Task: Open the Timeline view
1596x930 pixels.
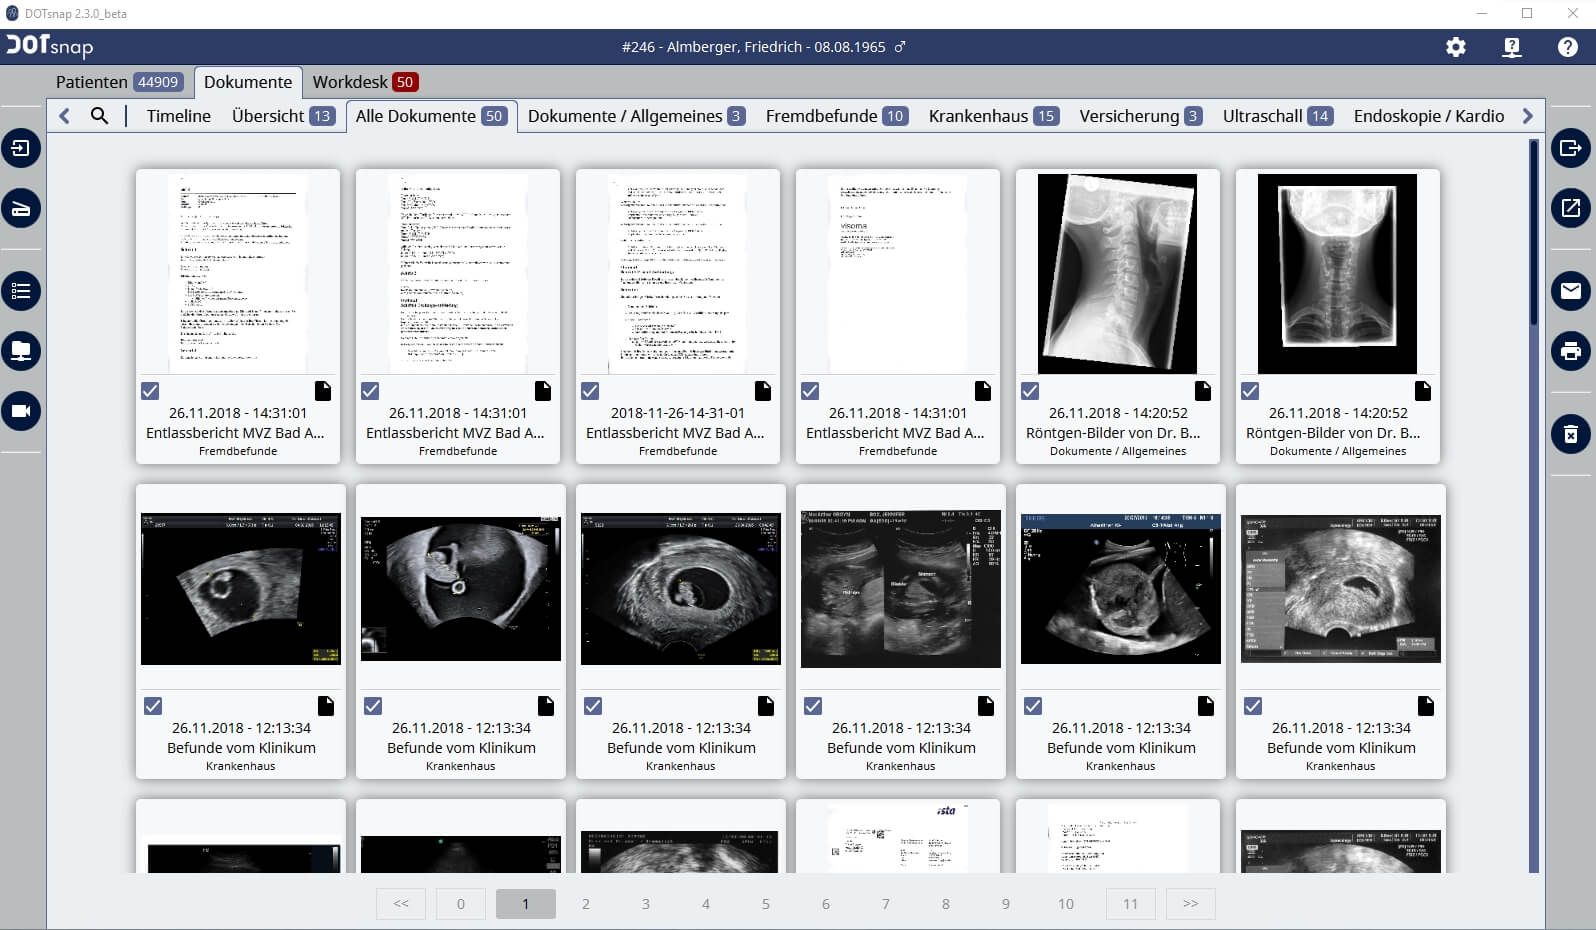Action: (178, 116)
